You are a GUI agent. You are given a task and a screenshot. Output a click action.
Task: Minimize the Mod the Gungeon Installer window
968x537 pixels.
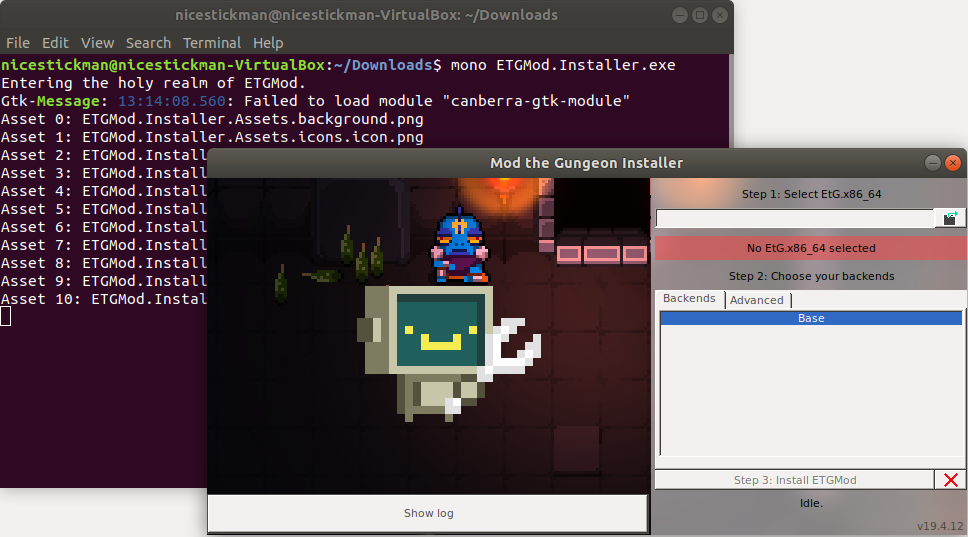[933, 163]
